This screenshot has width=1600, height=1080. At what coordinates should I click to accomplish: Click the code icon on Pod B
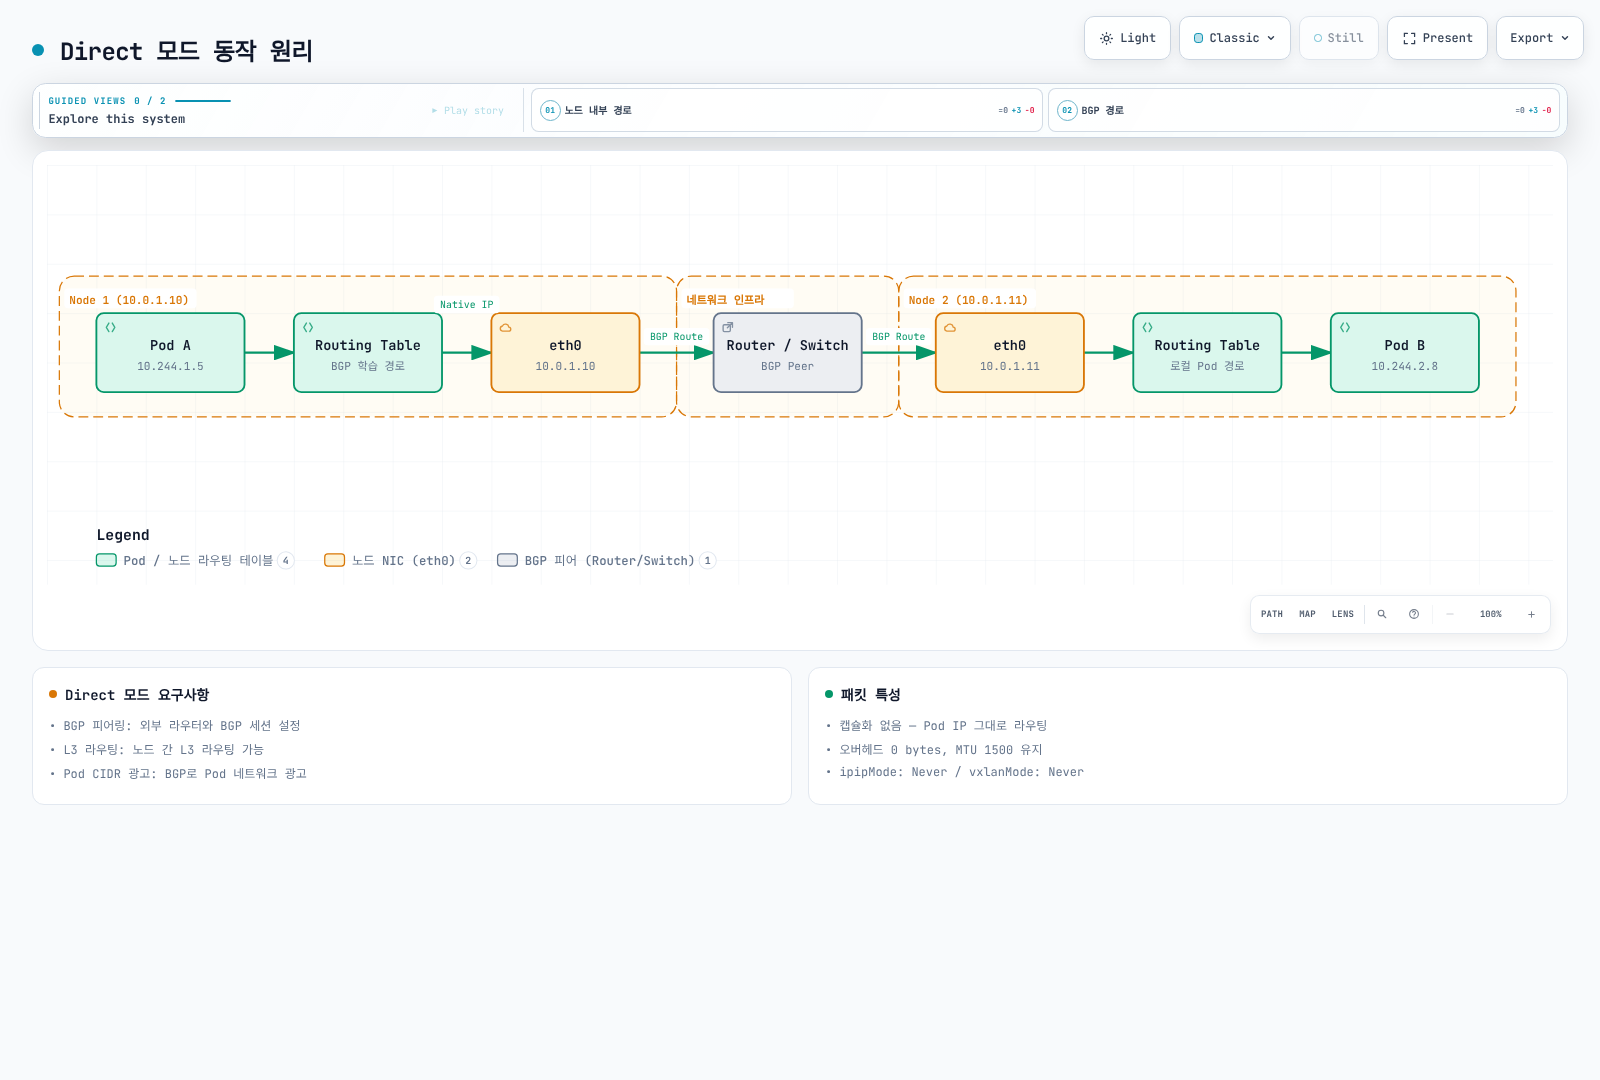tap(1345, 327)
